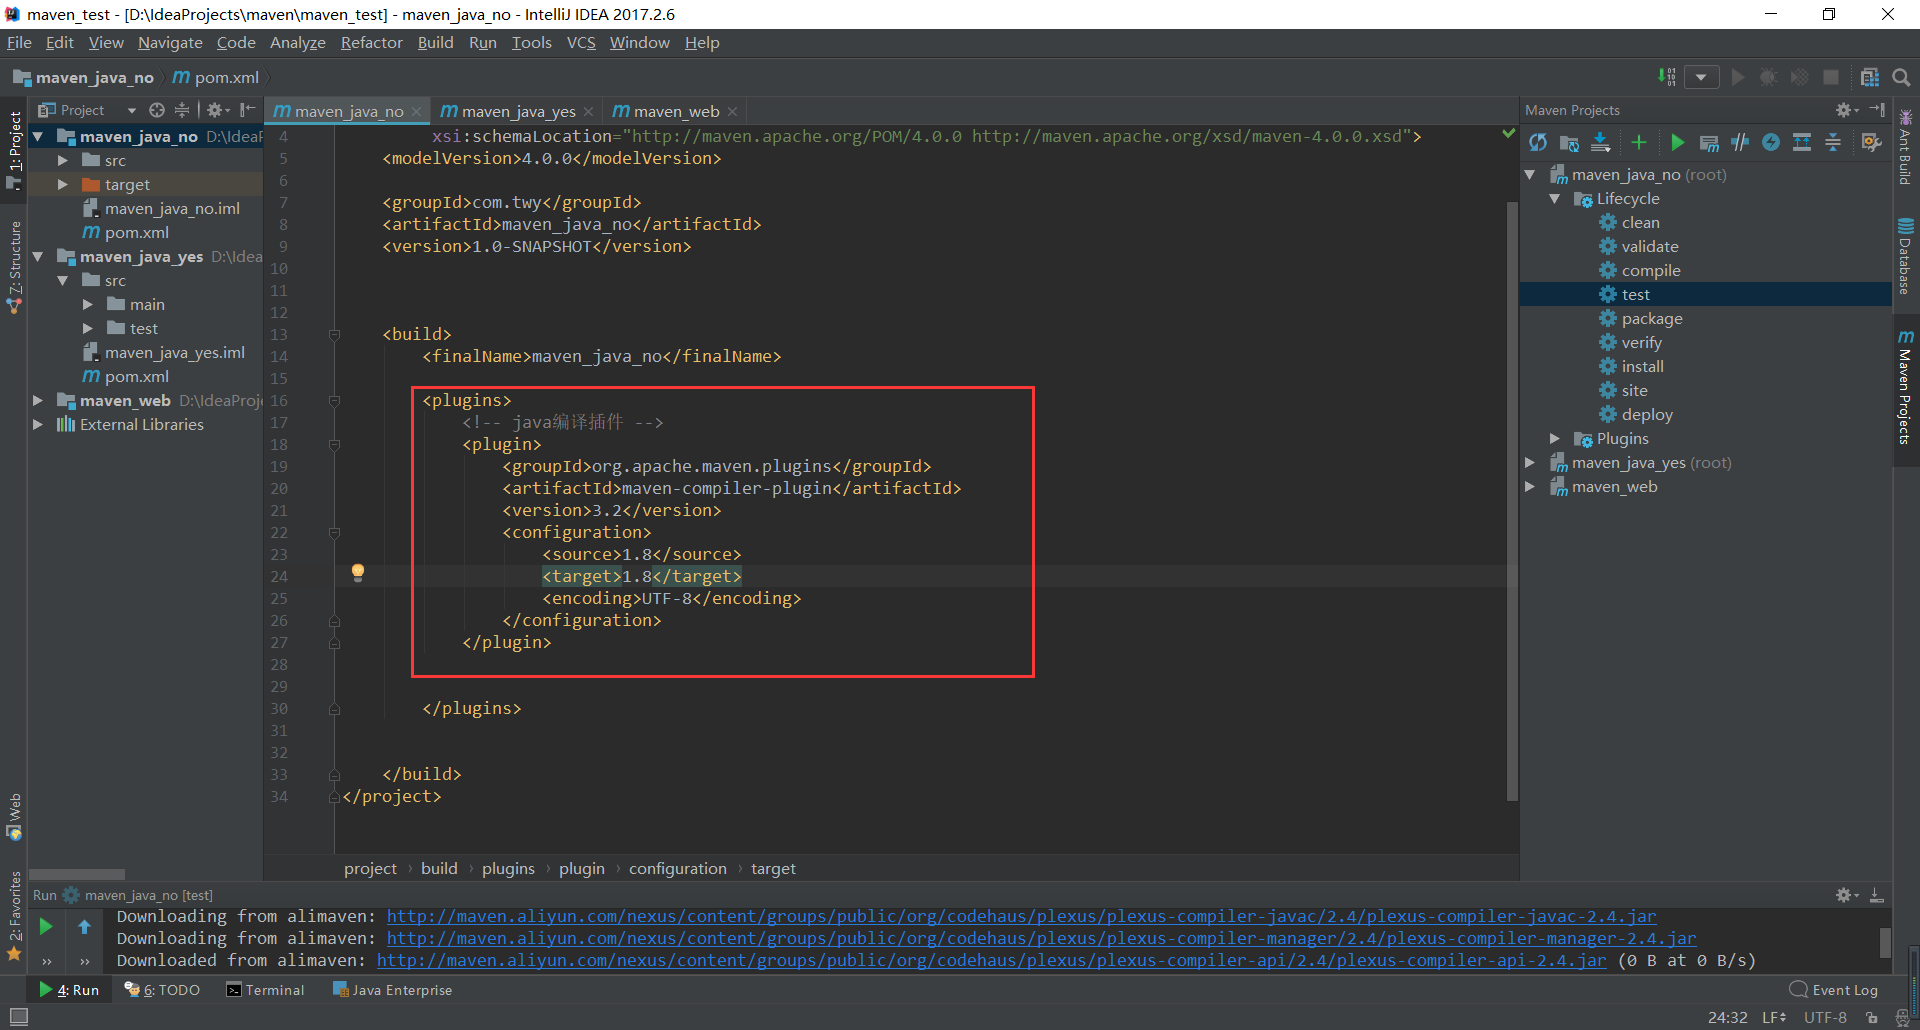
Task: Expand all nodes in Maven Projects
Action: point(1802,143)
